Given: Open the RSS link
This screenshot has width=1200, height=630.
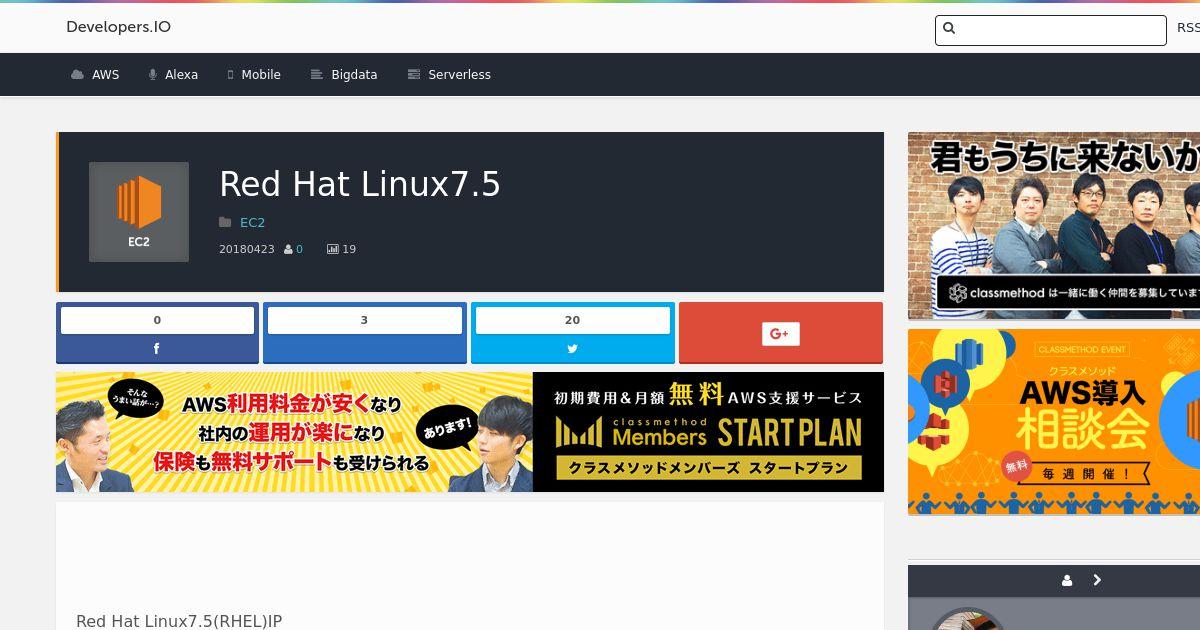Looking at the screenshot, I should [x=1188, y=28].
